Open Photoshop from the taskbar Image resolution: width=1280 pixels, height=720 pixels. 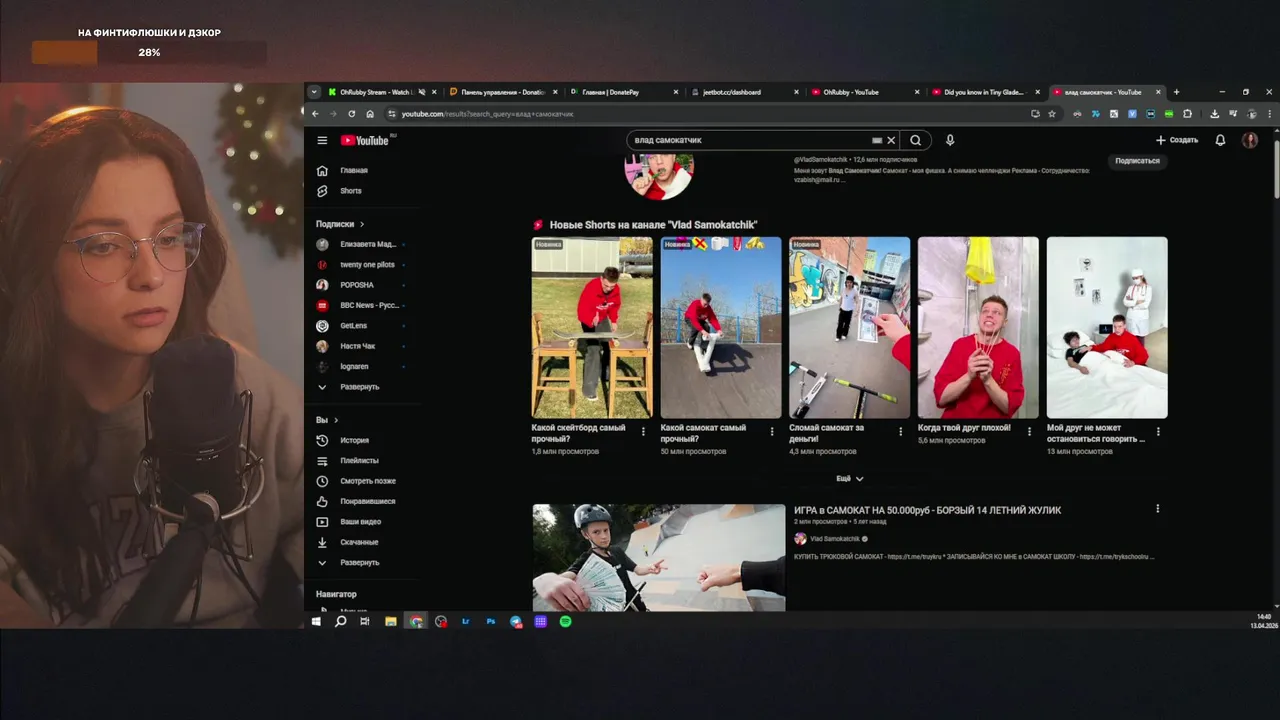(491, 621)
